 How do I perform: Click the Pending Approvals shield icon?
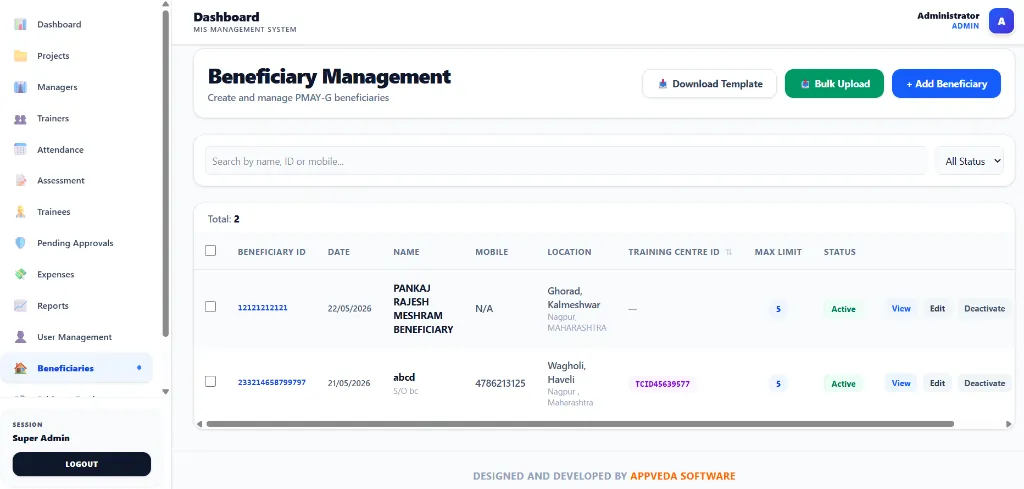coord(20,243)
